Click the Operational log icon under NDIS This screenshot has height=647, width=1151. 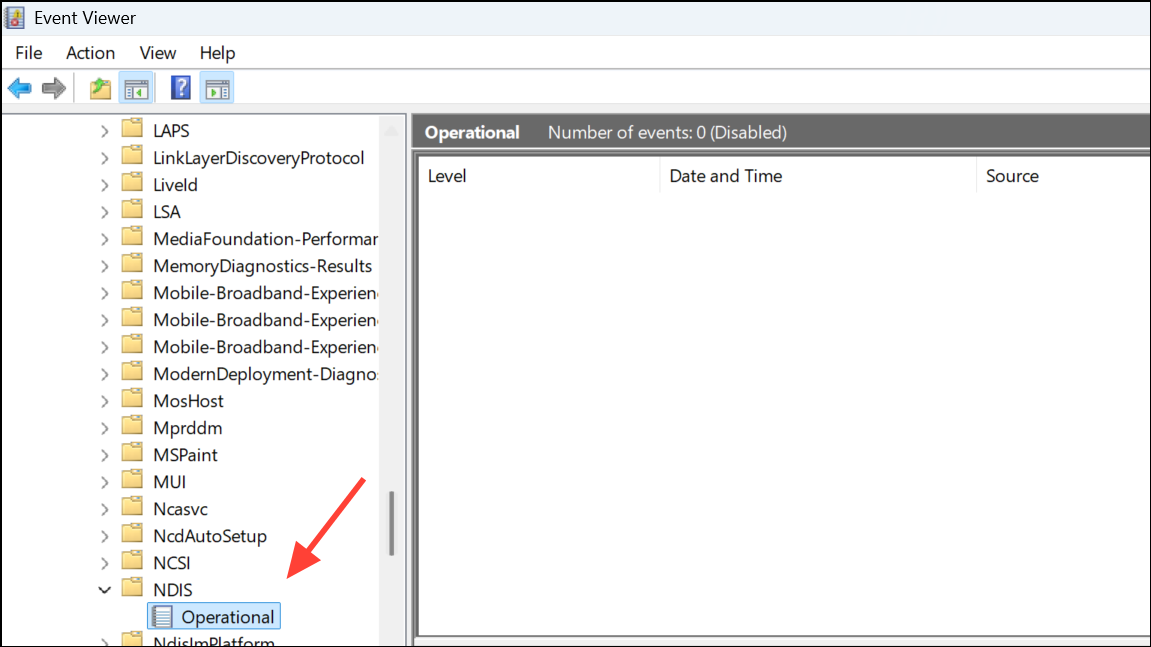coord(162,617)
